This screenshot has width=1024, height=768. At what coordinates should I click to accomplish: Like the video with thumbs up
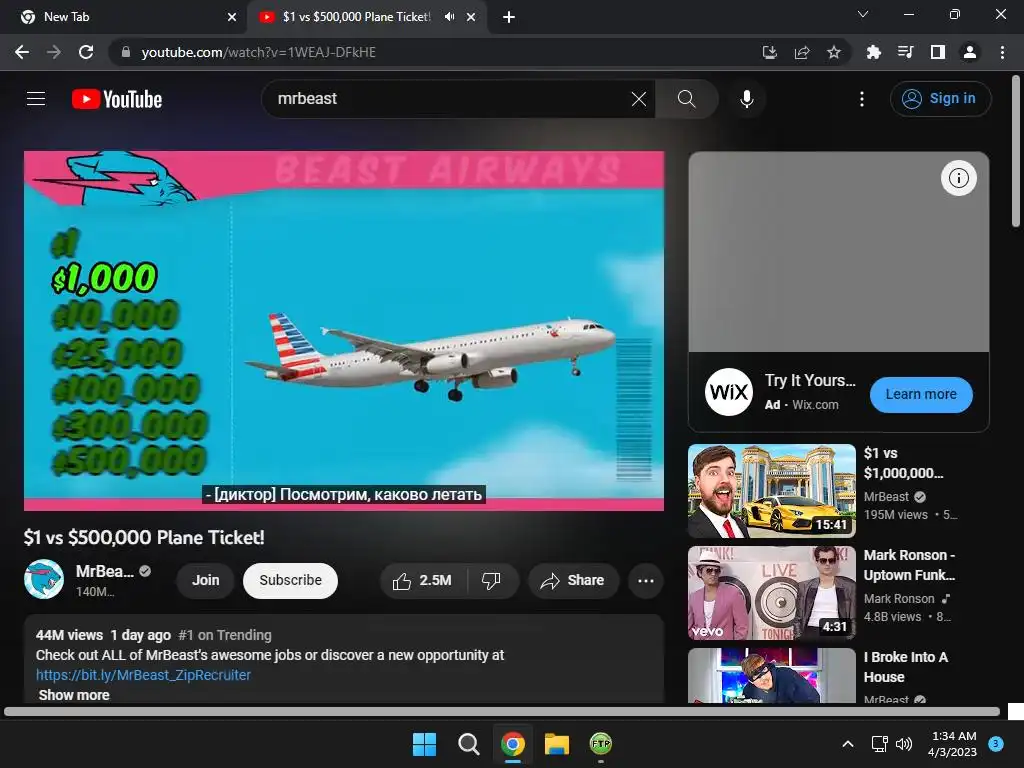[423, 580]
